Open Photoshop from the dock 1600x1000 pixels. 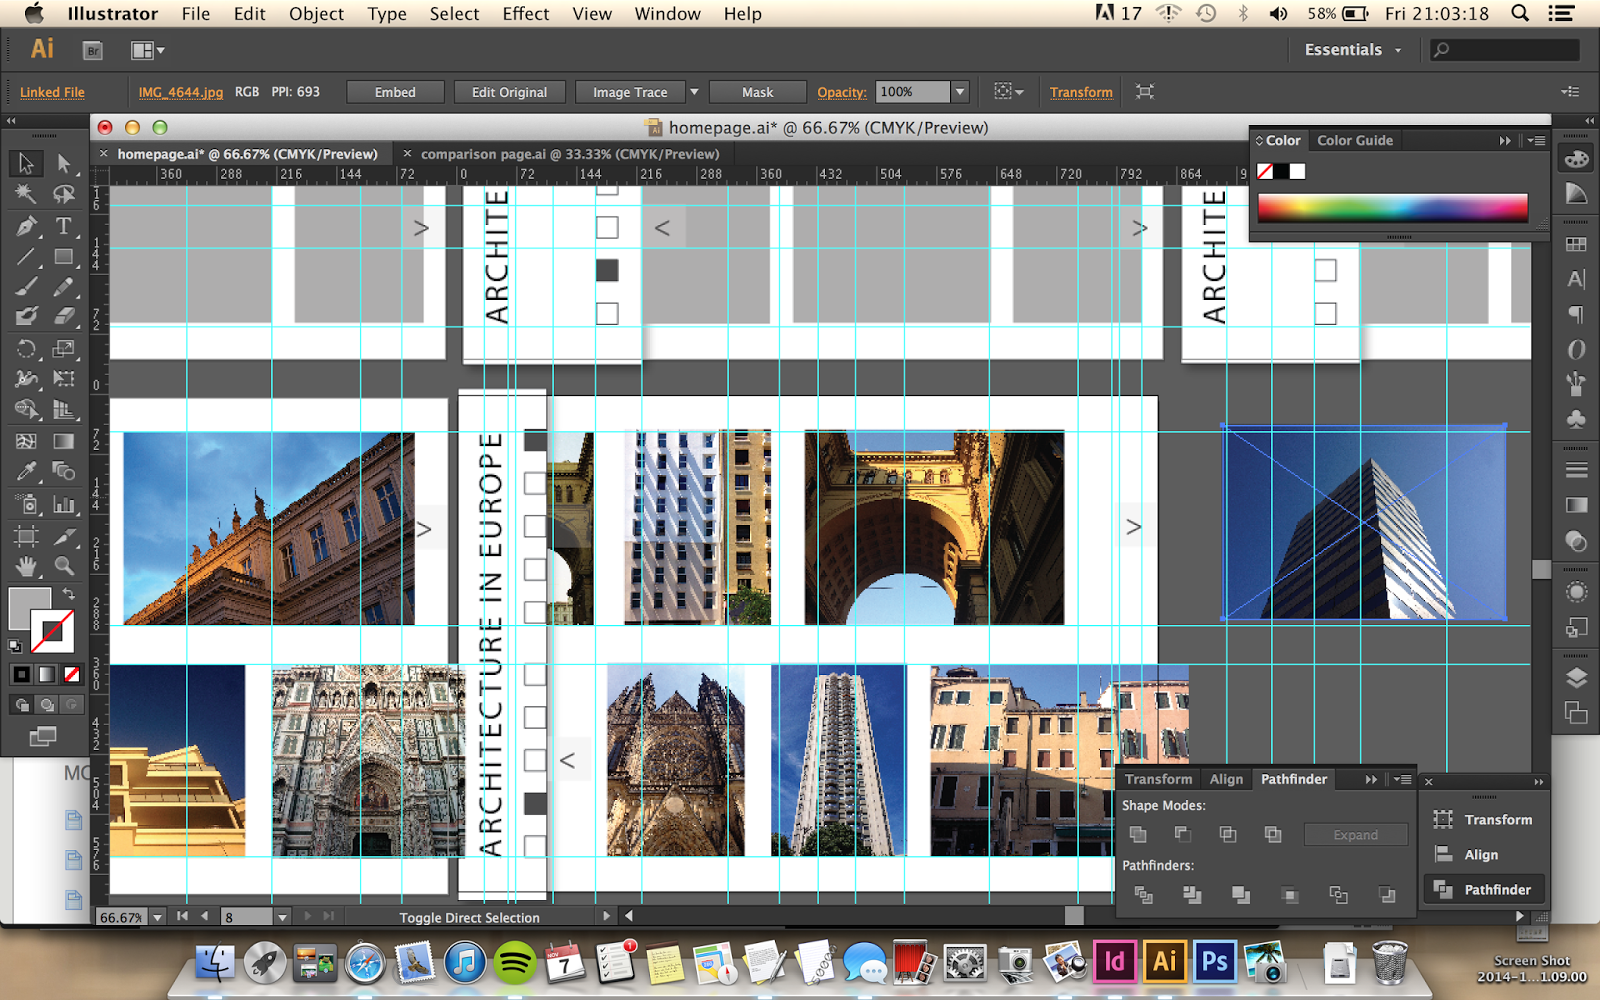pos(1214,962)
